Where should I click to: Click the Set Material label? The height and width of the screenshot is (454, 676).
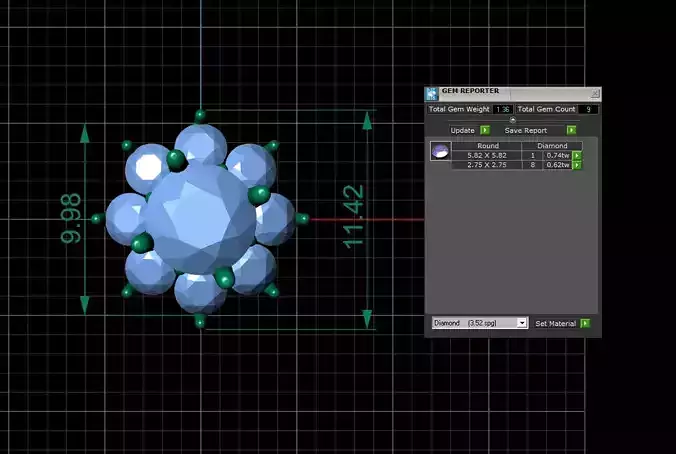point(555,323)
